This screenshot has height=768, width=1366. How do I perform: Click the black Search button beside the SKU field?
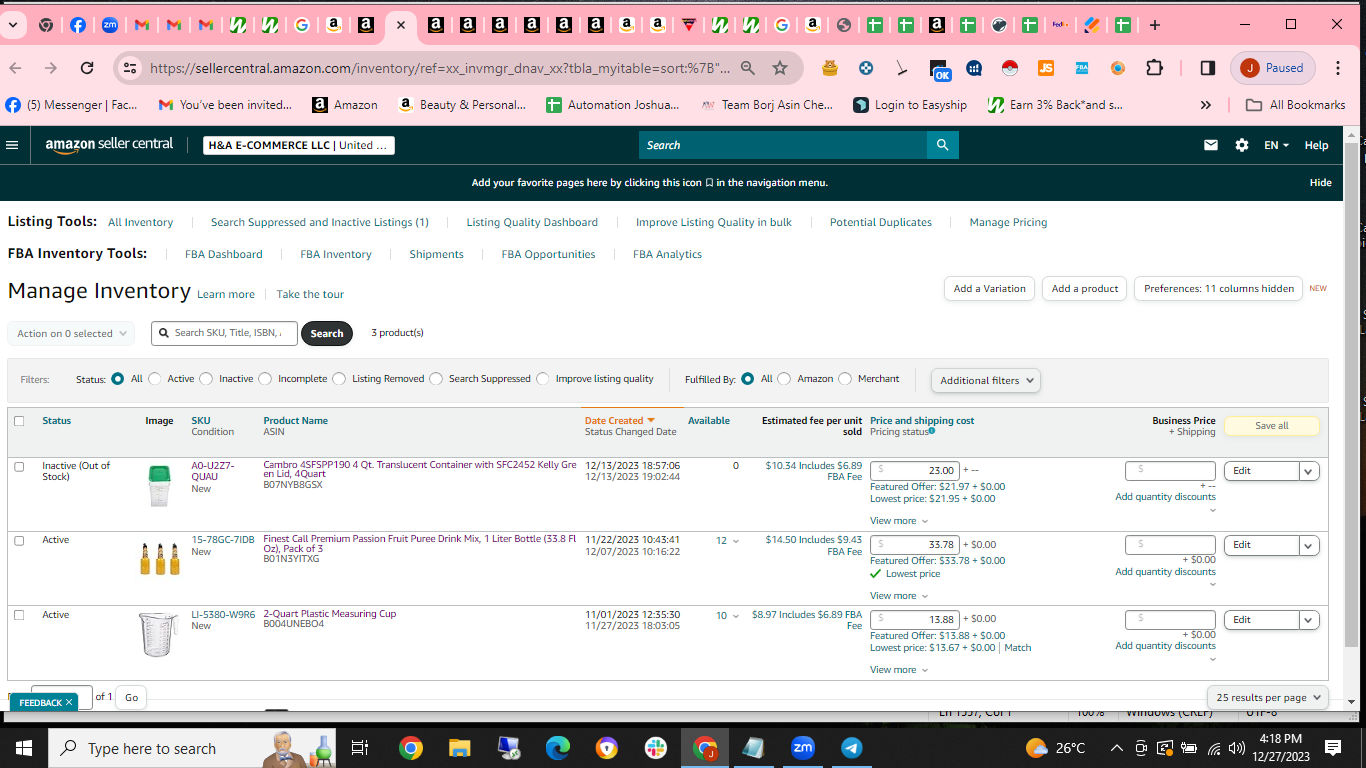point(327,333)
